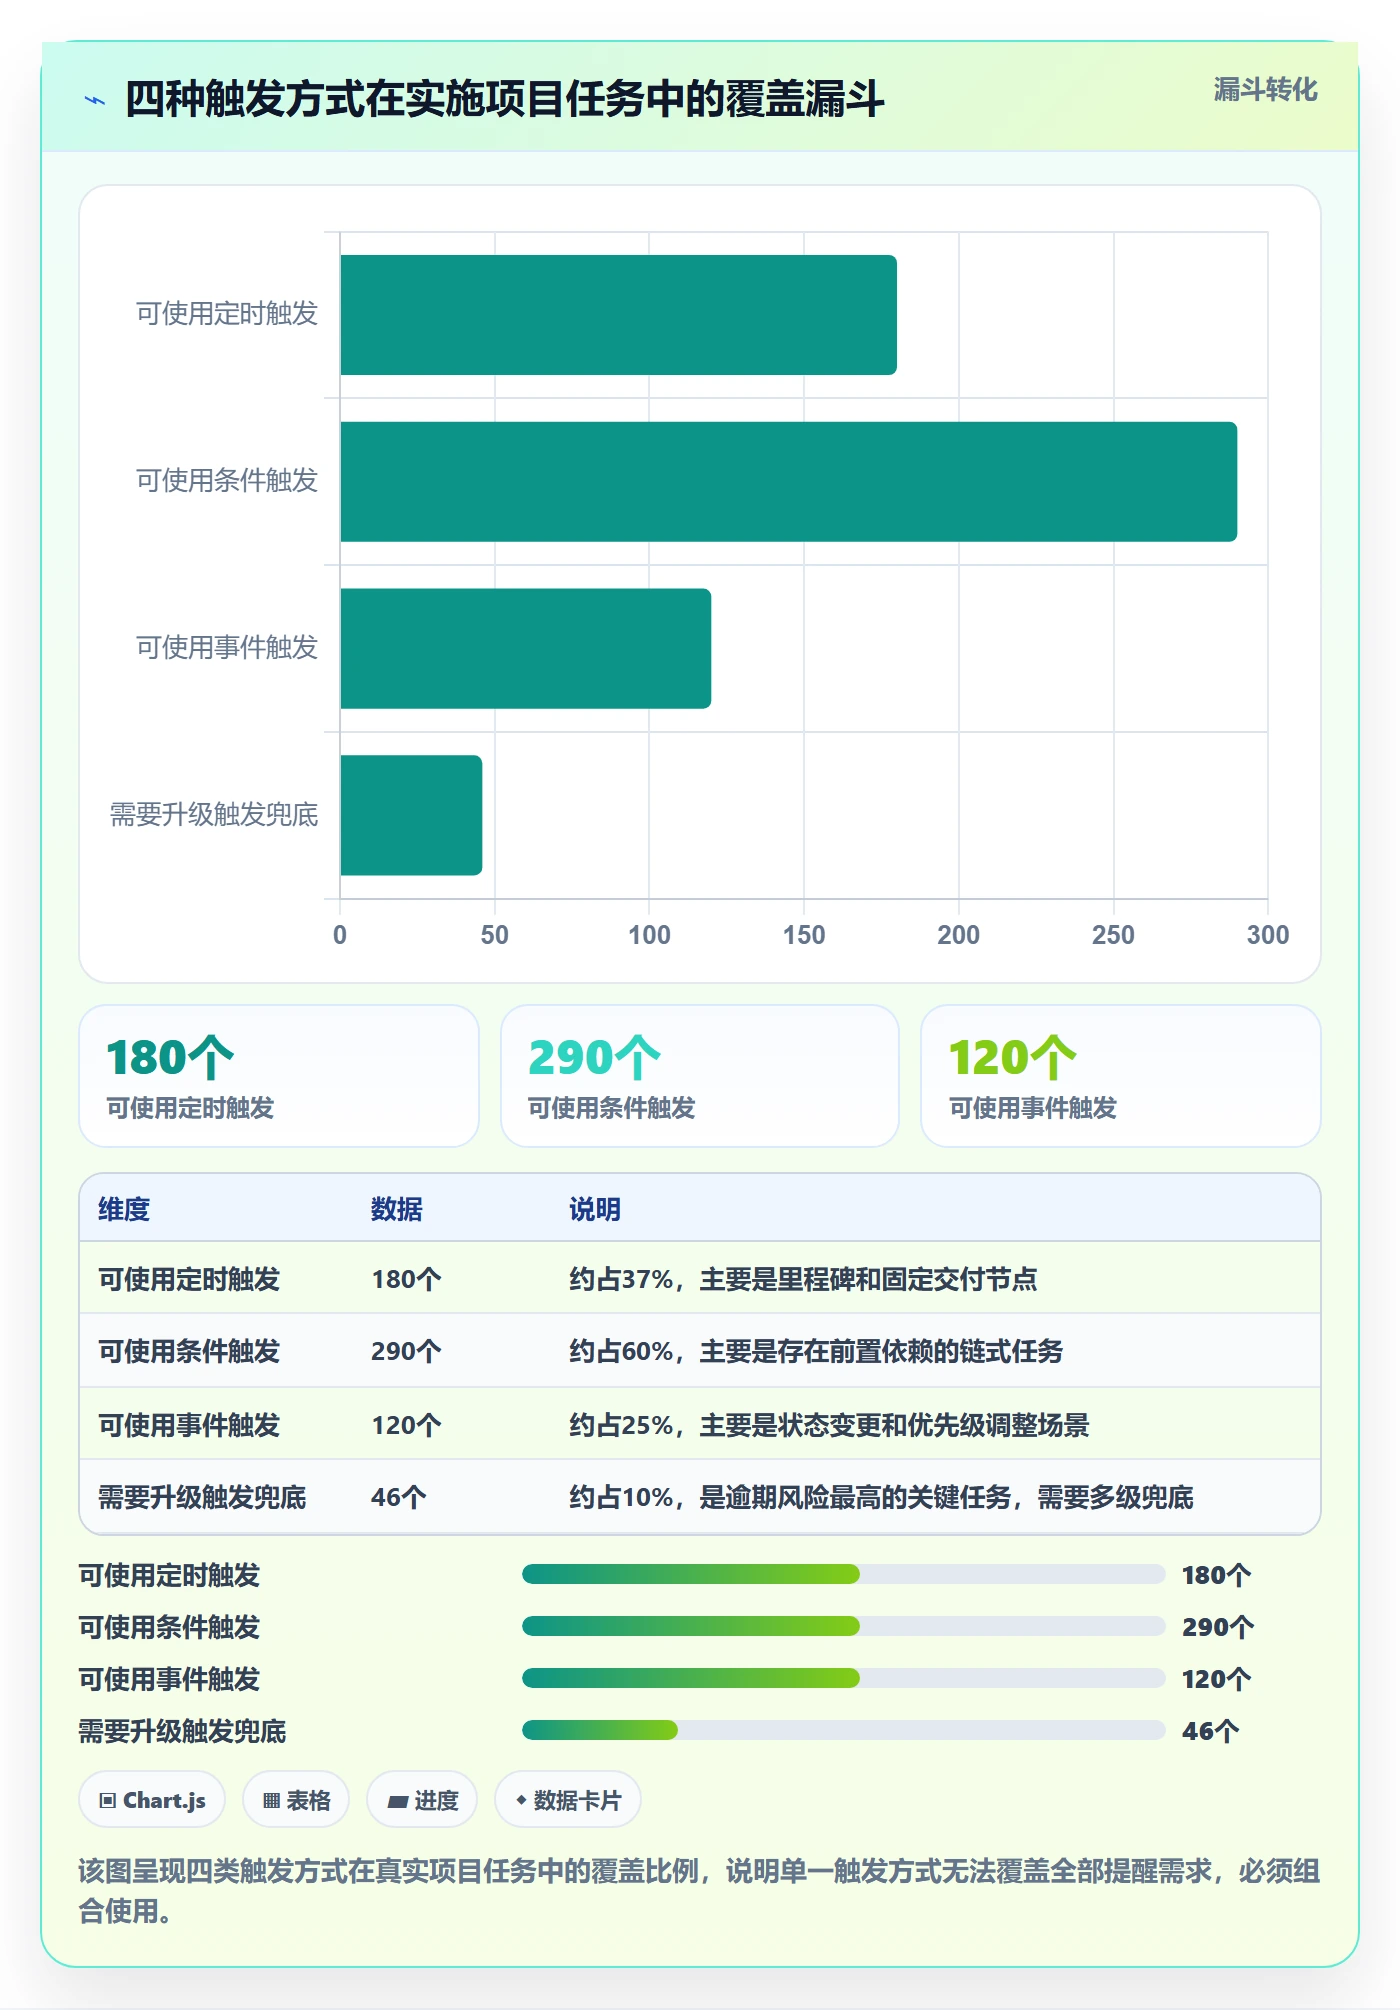Click the 数据 column header
This screenshot has width=1400, height=2010.
pos(397,1209)
